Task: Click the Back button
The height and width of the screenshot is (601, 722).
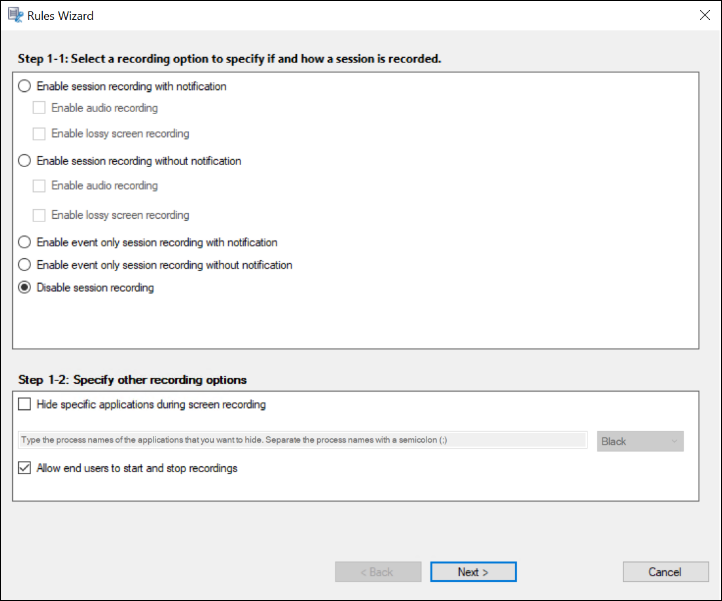Action: [x=377, y=572]
